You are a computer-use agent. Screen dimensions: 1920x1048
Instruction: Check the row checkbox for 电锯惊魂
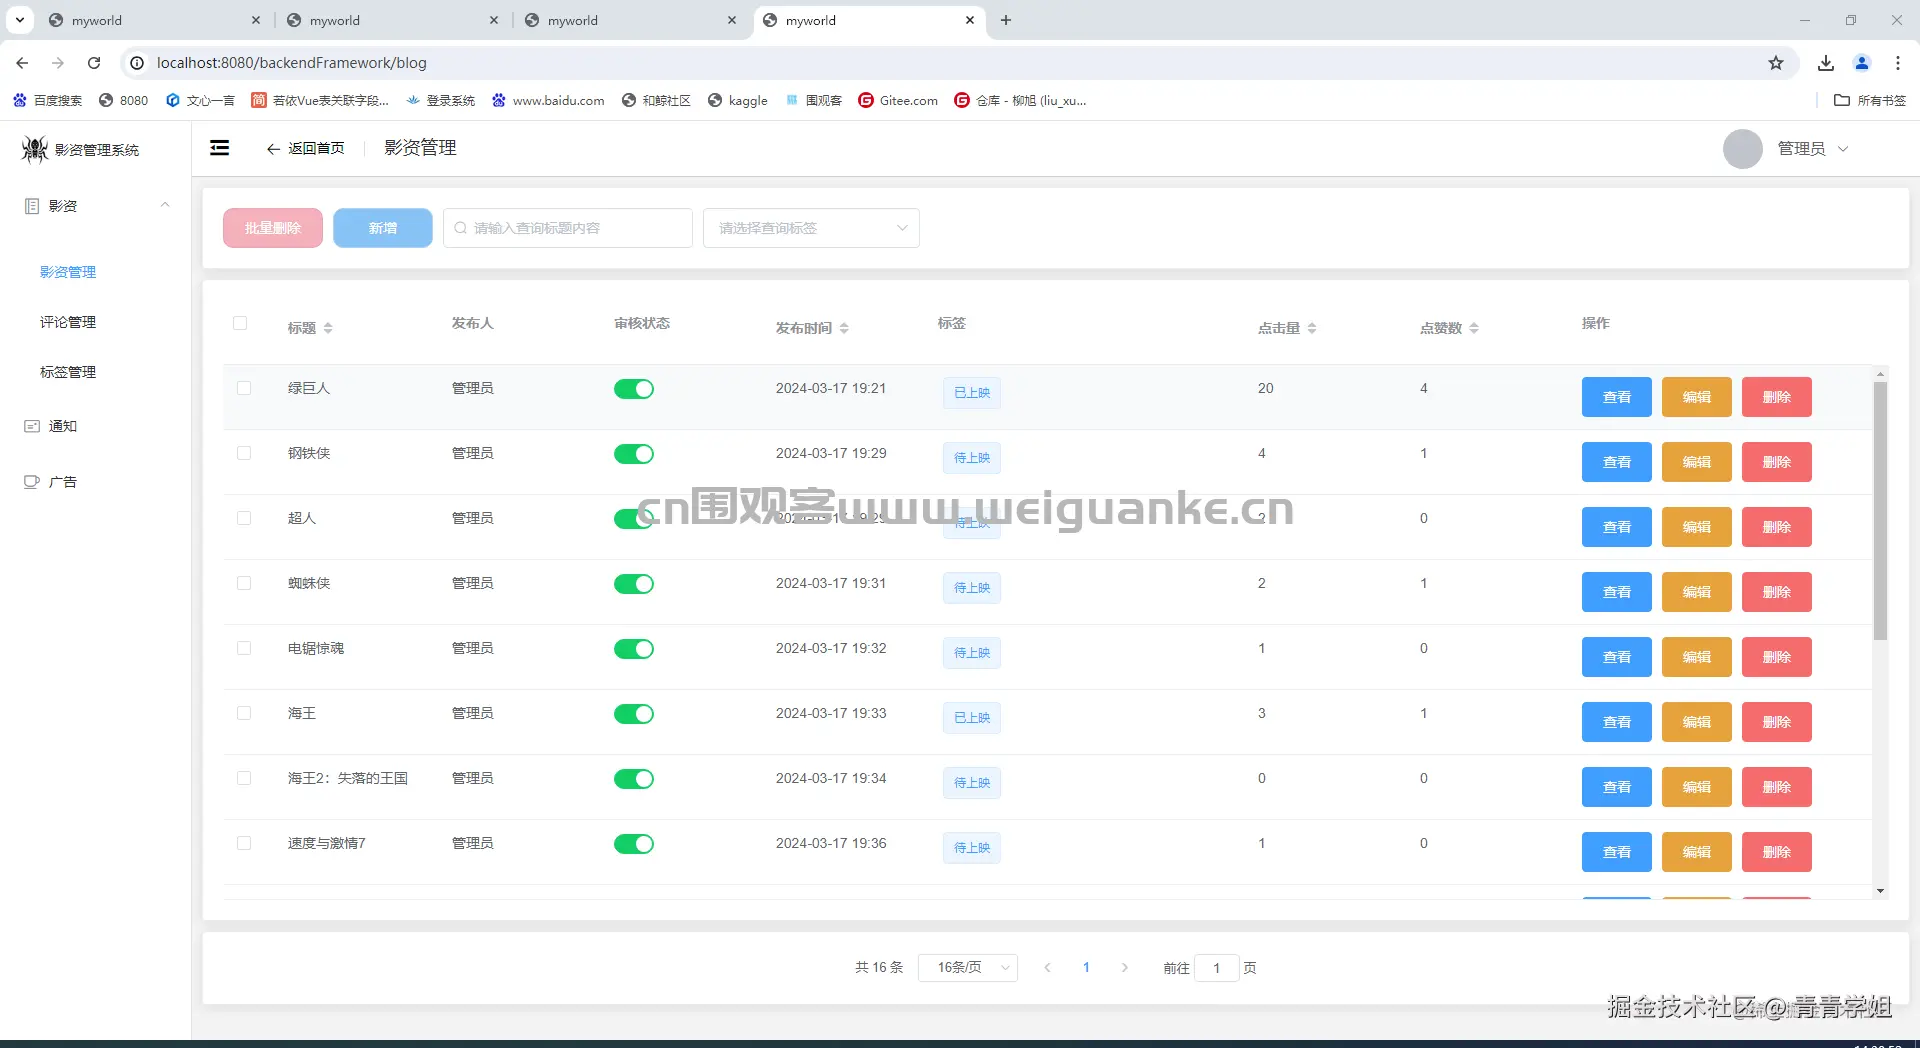244,648
